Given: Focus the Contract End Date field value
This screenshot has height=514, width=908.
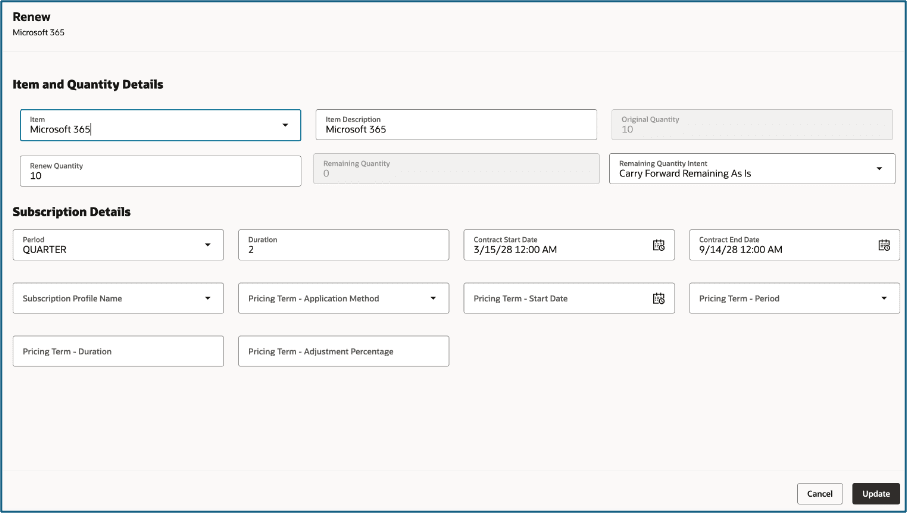Looking at the screenshot, I should pos(740,249).
